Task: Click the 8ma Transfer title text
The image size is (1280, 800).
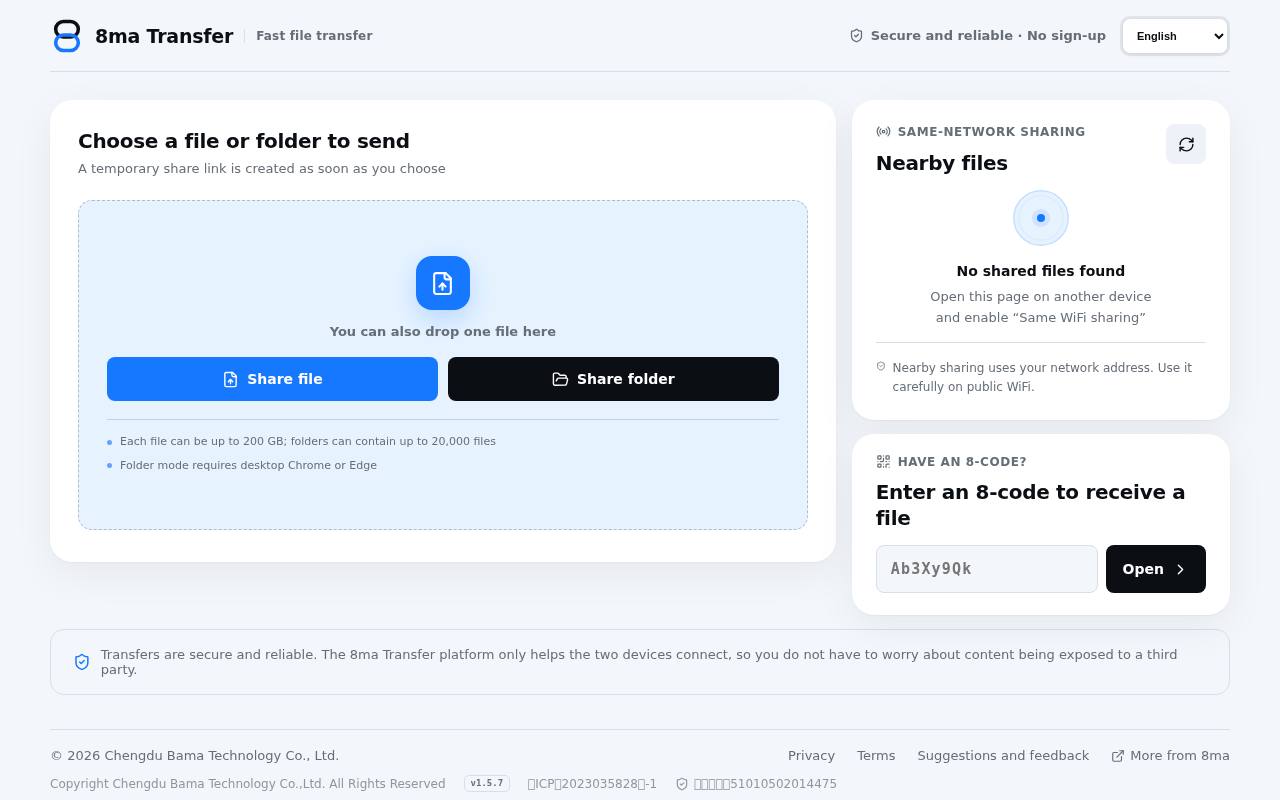Action: click(x=164, y=36)
